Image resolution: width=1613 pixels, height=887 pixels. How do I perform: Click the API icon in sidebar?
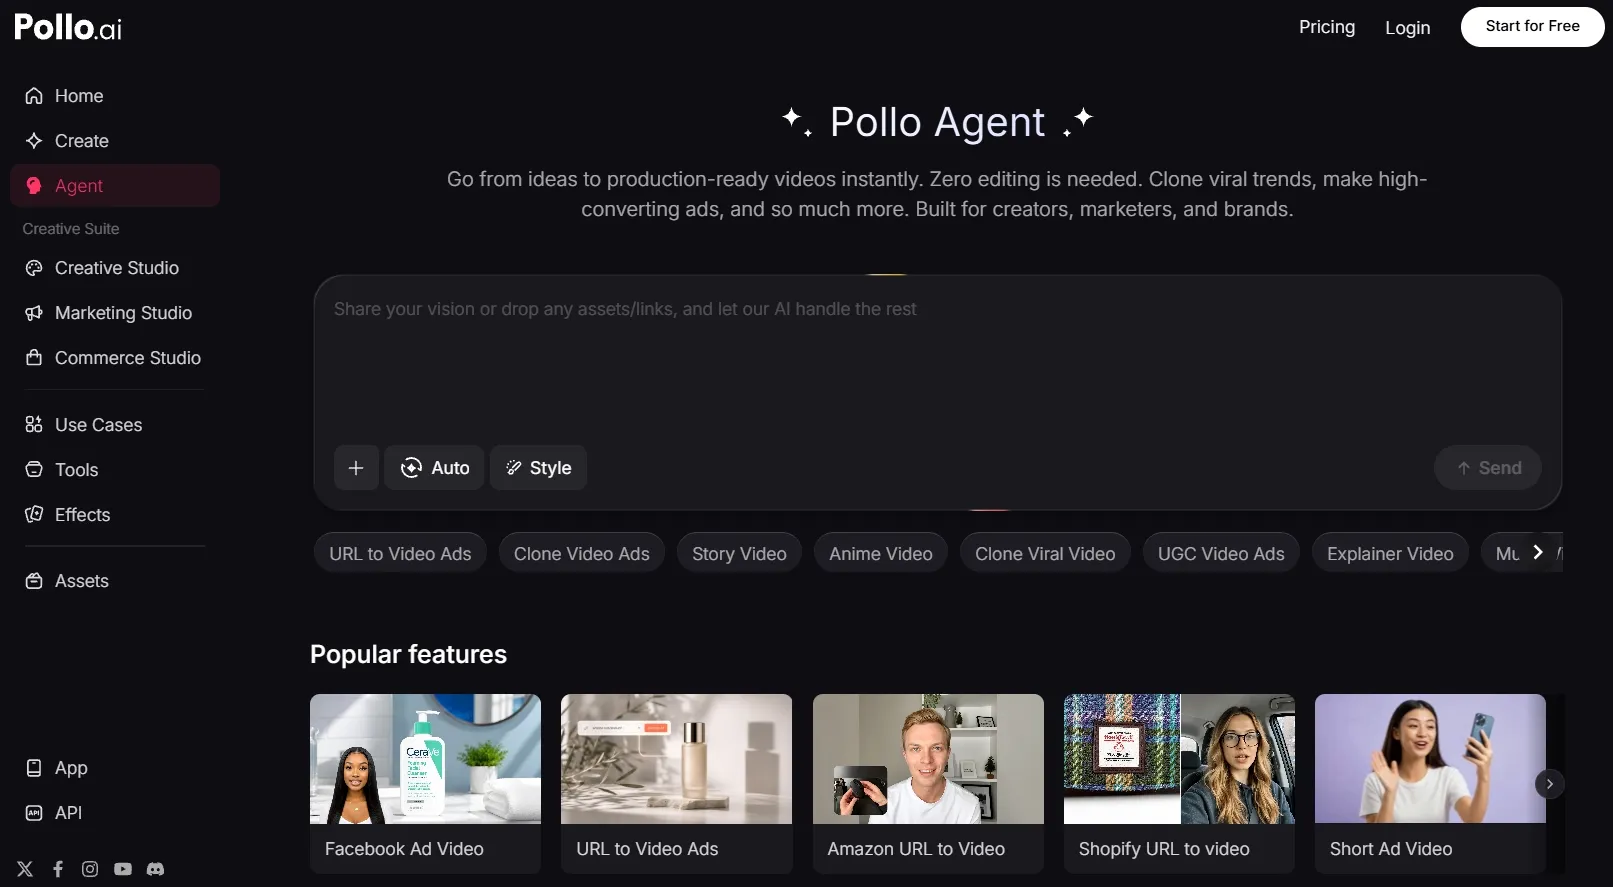[x=34, y=813]
